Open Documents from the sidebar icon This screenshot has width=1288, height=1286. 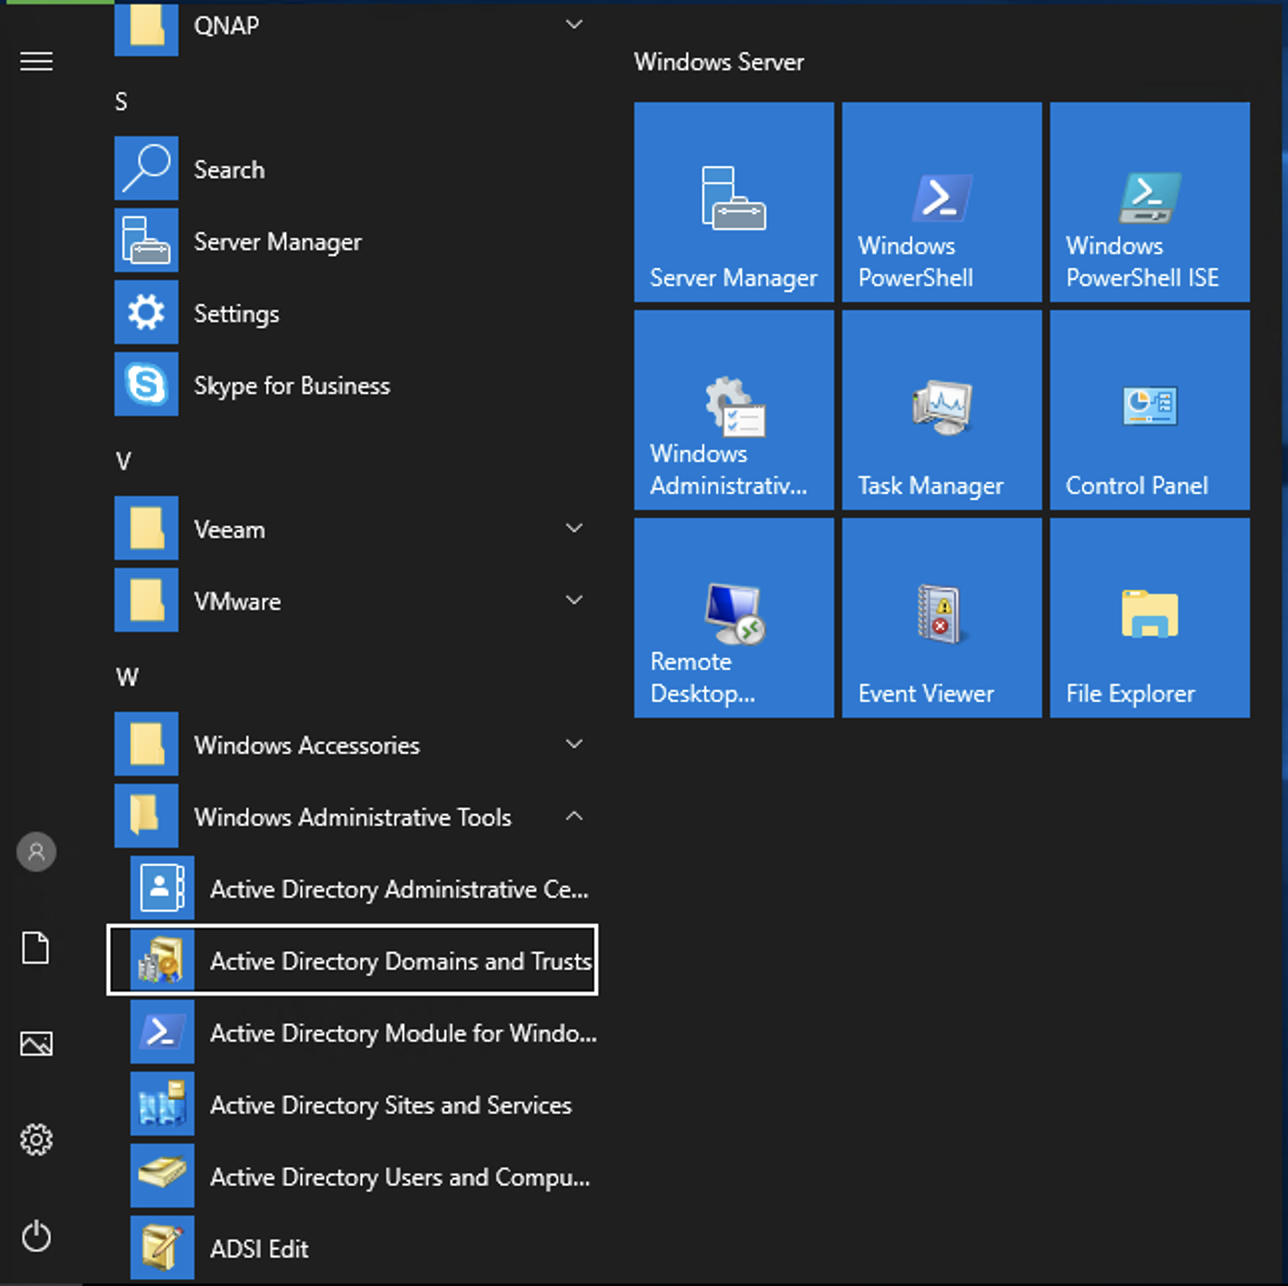tap(36, 948)
